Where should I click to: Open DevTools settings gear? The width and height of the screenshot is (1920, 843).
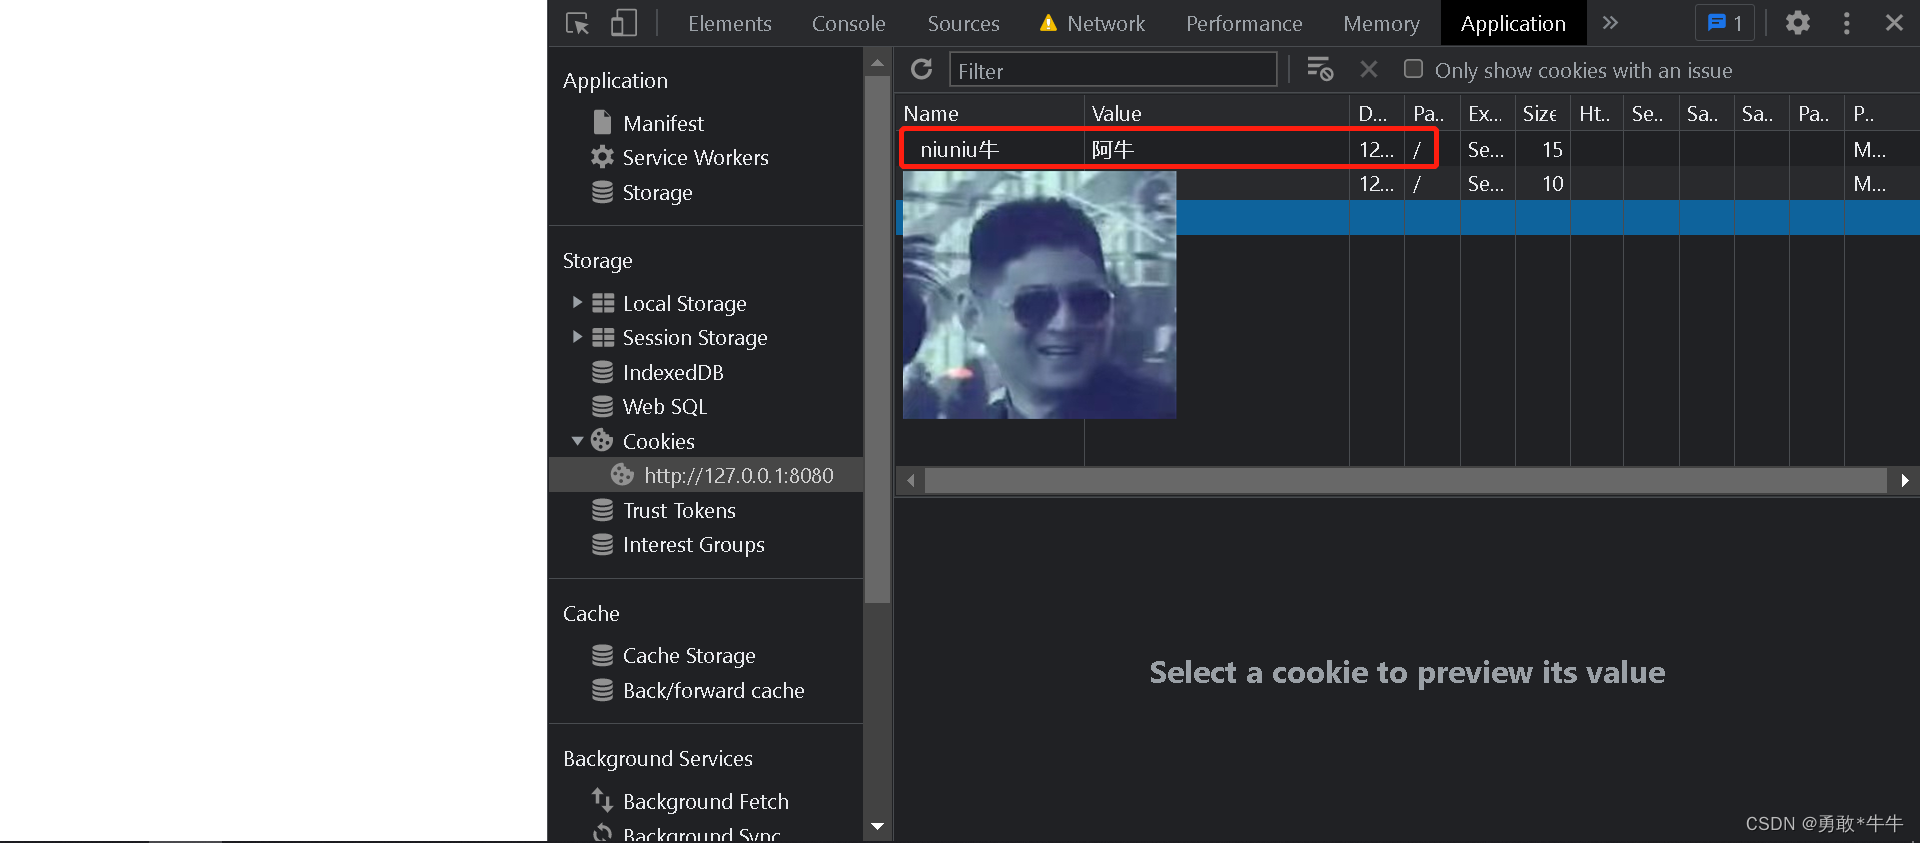[1797, 23]
